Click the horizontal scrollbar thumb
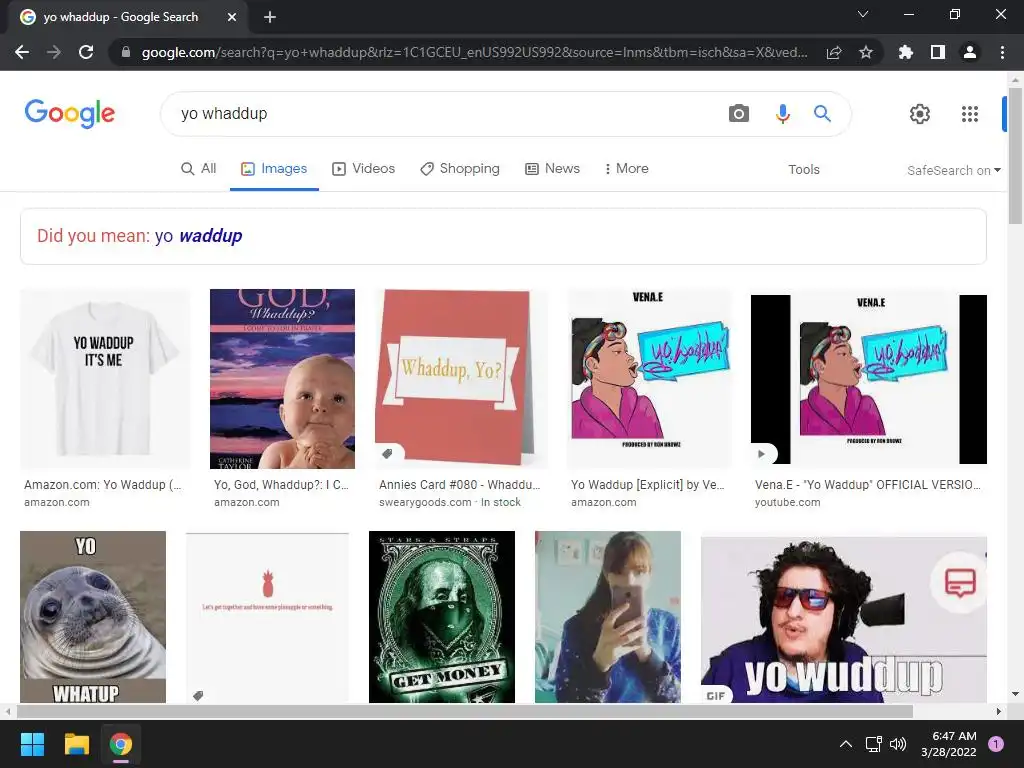This screenshot has height=768, width=1024. tap(464, 711)
